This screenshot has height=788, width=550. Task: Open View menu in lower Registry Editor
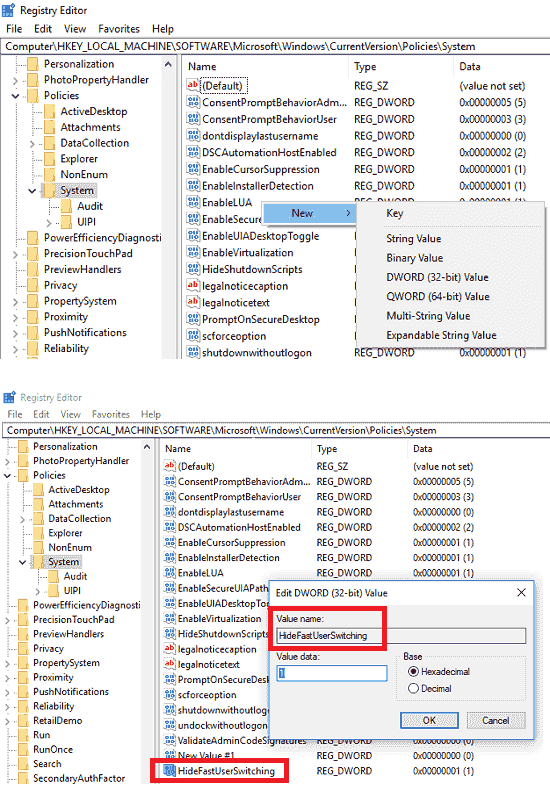[x=70, y=414]
